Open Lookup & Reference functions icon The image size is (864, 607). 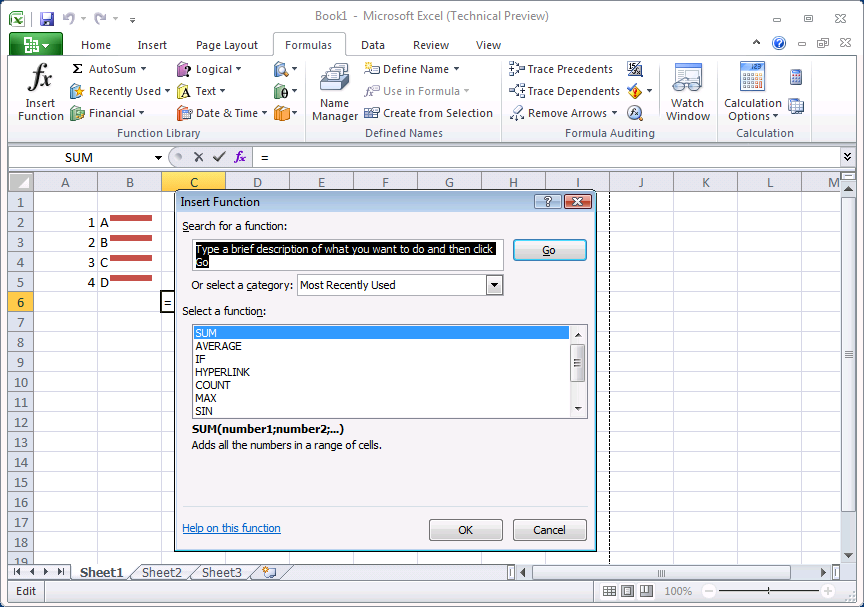pos(285,69)
